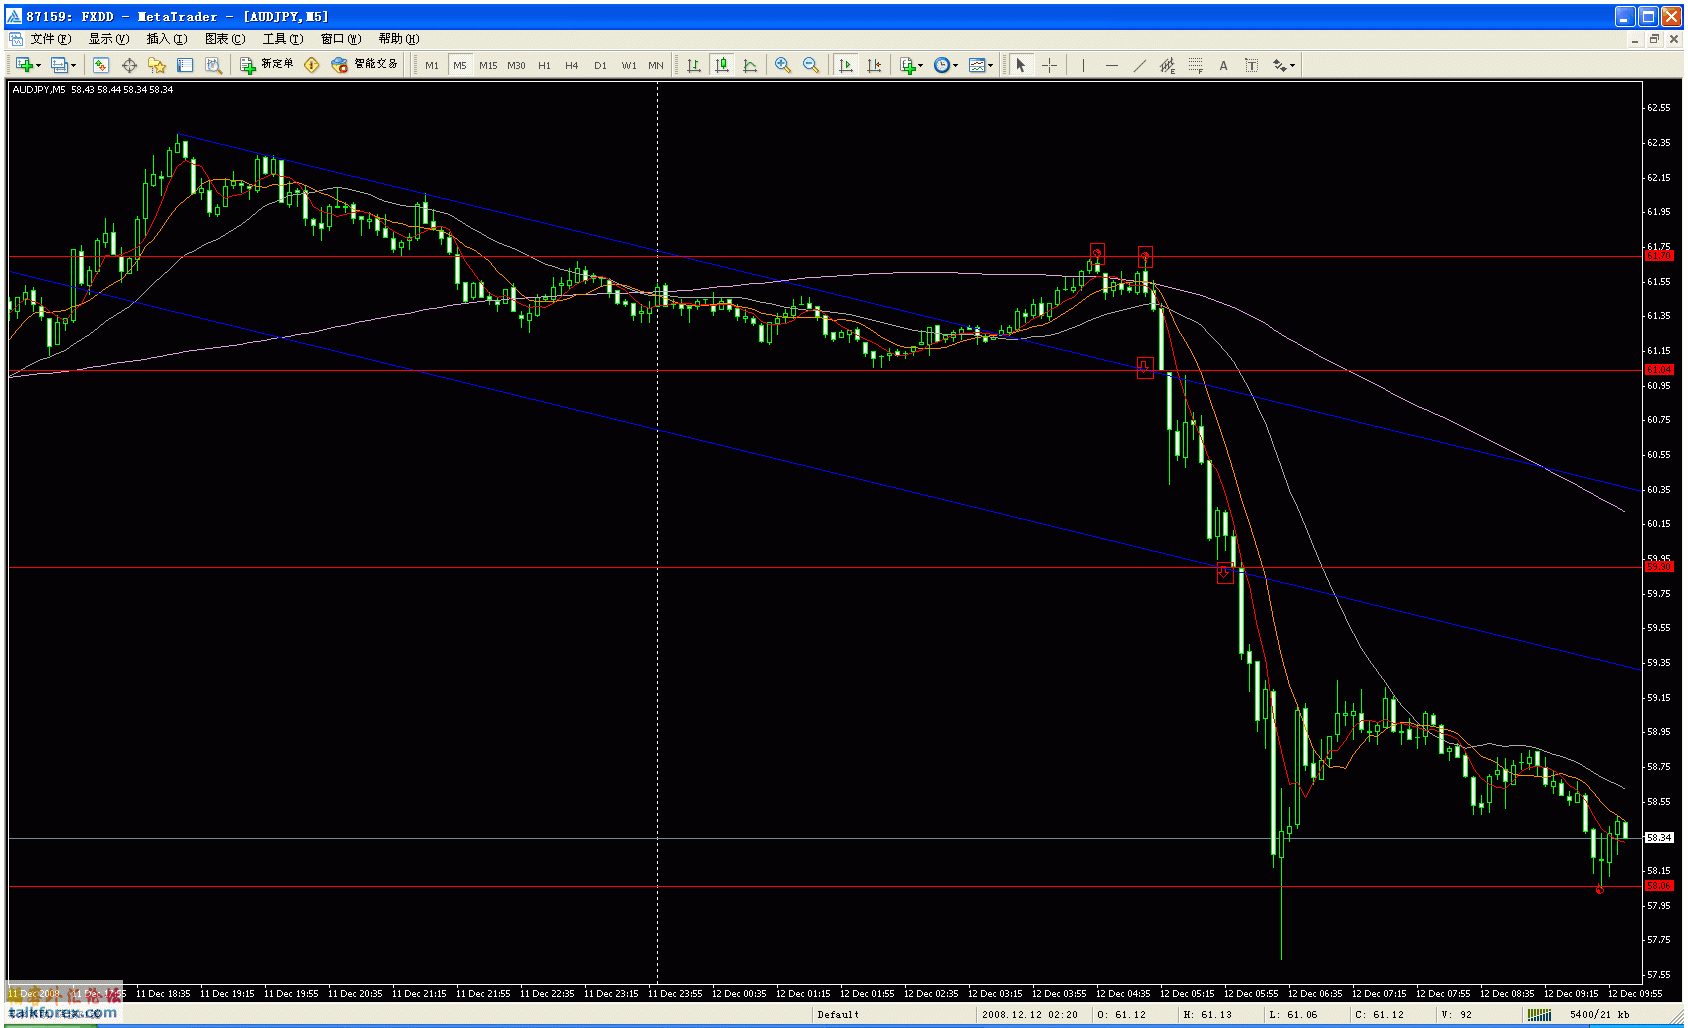Select the M5 timeframe button

pyautogui.click(x=460, y=65)
